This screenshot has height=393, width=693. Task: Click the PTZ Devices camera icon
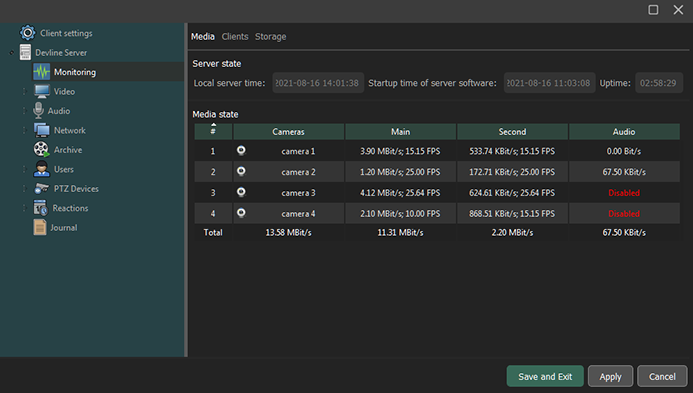click(42, 188)
